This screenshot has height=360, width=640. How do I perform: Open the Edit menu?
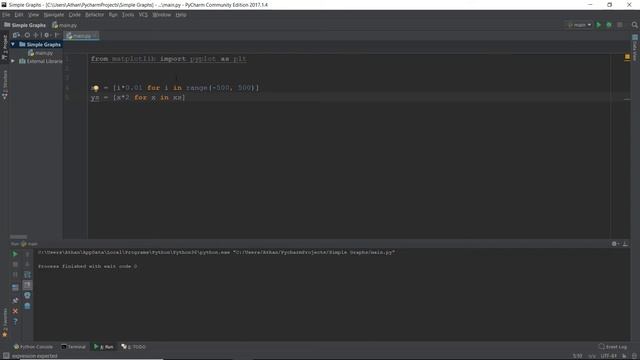point(19,15)
